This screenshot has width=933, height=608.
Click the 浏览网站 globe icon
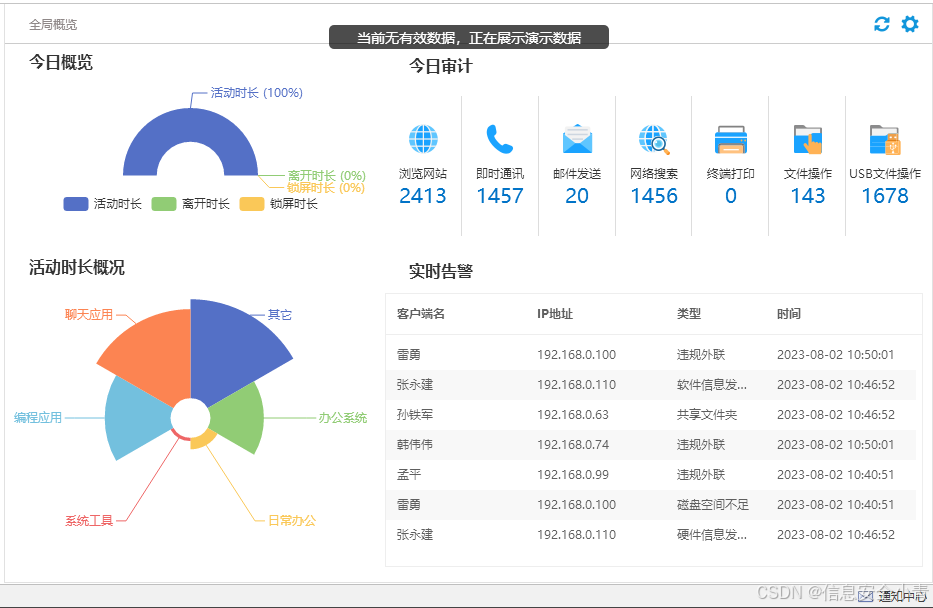[423, 139]
